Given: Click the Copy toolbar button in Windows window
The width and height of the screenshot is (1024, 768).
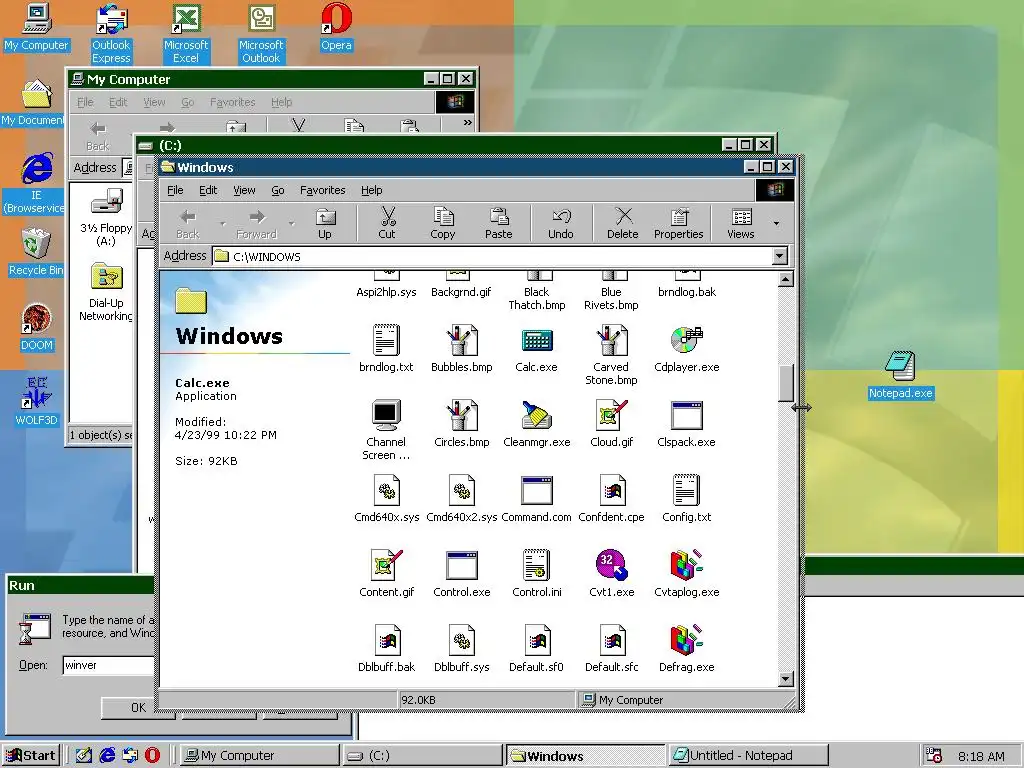Looking at the screenshot, I should [442, 224].
